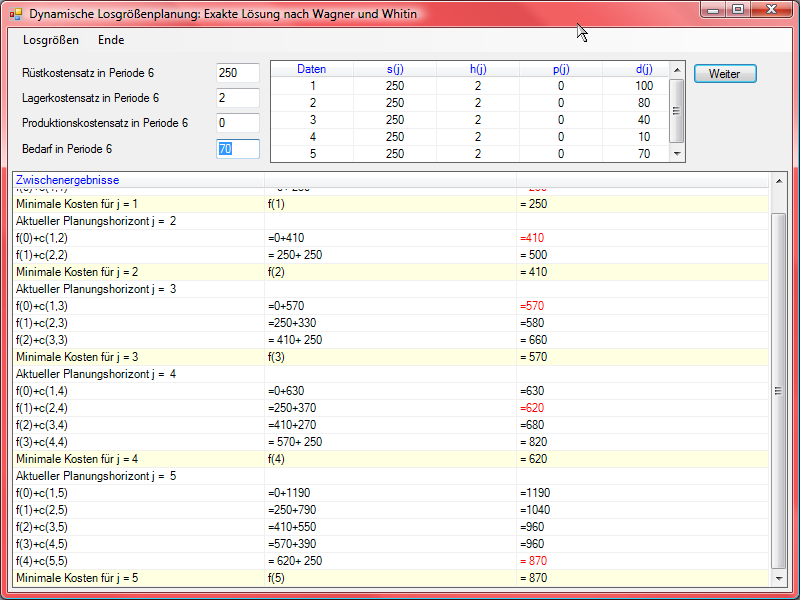Select the Bedarf in Periode 6 field
Image resolution: width=800 pixels, height=600 pixels.
[x=238, y=148]
